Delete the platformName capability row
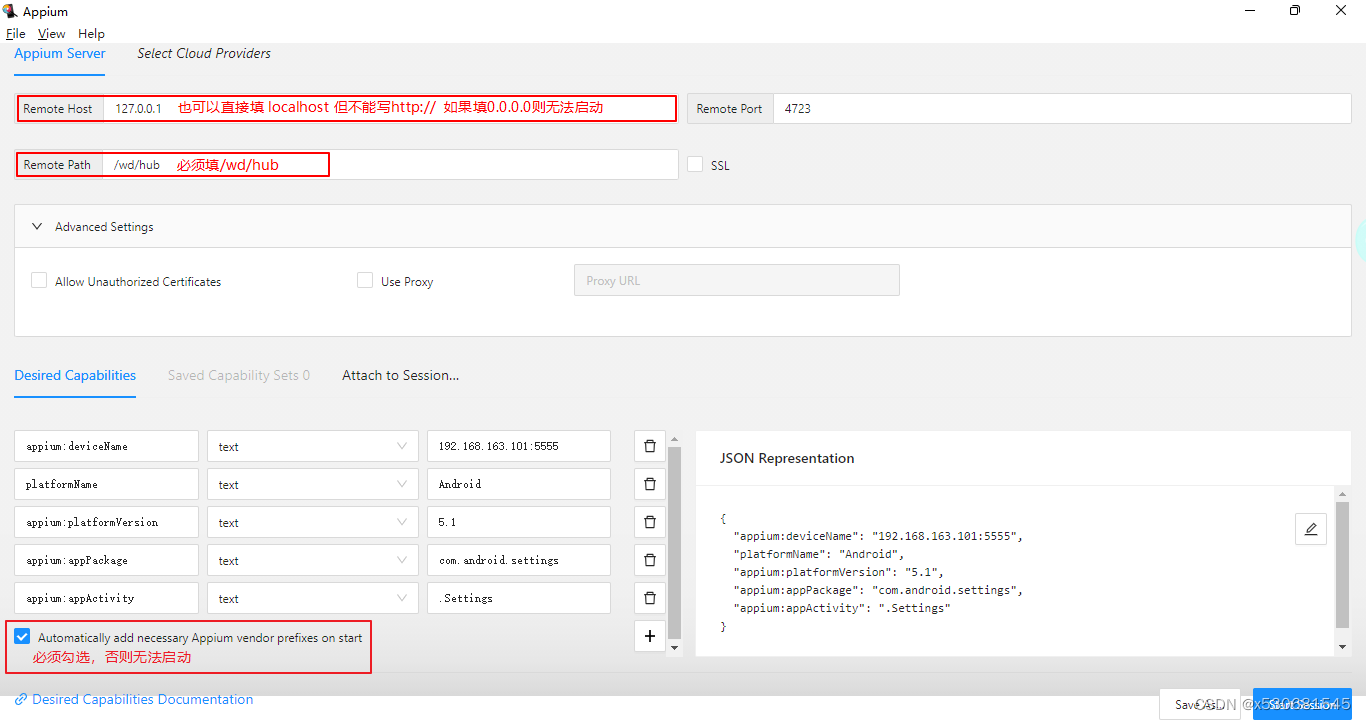 (649, 483)
